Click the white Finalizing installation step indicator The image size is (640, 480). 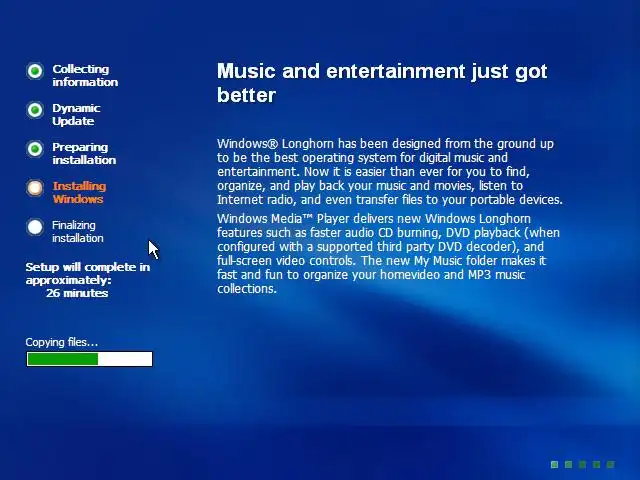[x=35, y=227]
